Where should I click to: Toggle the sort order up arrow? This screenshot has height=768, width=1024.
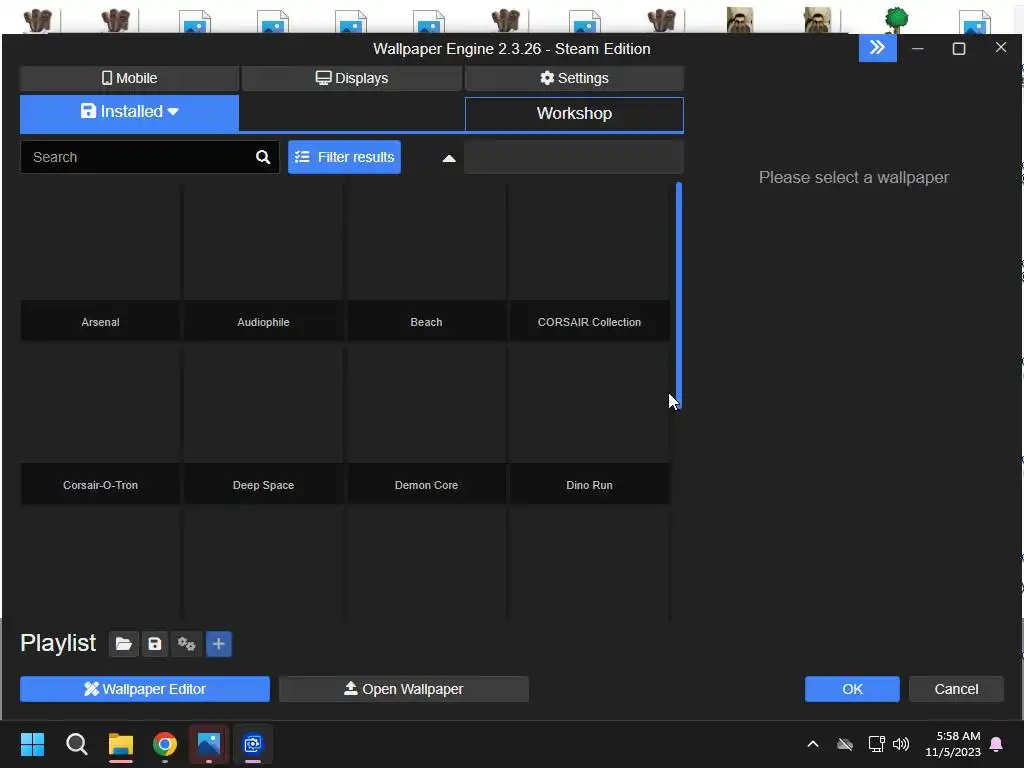click(449, 158)
